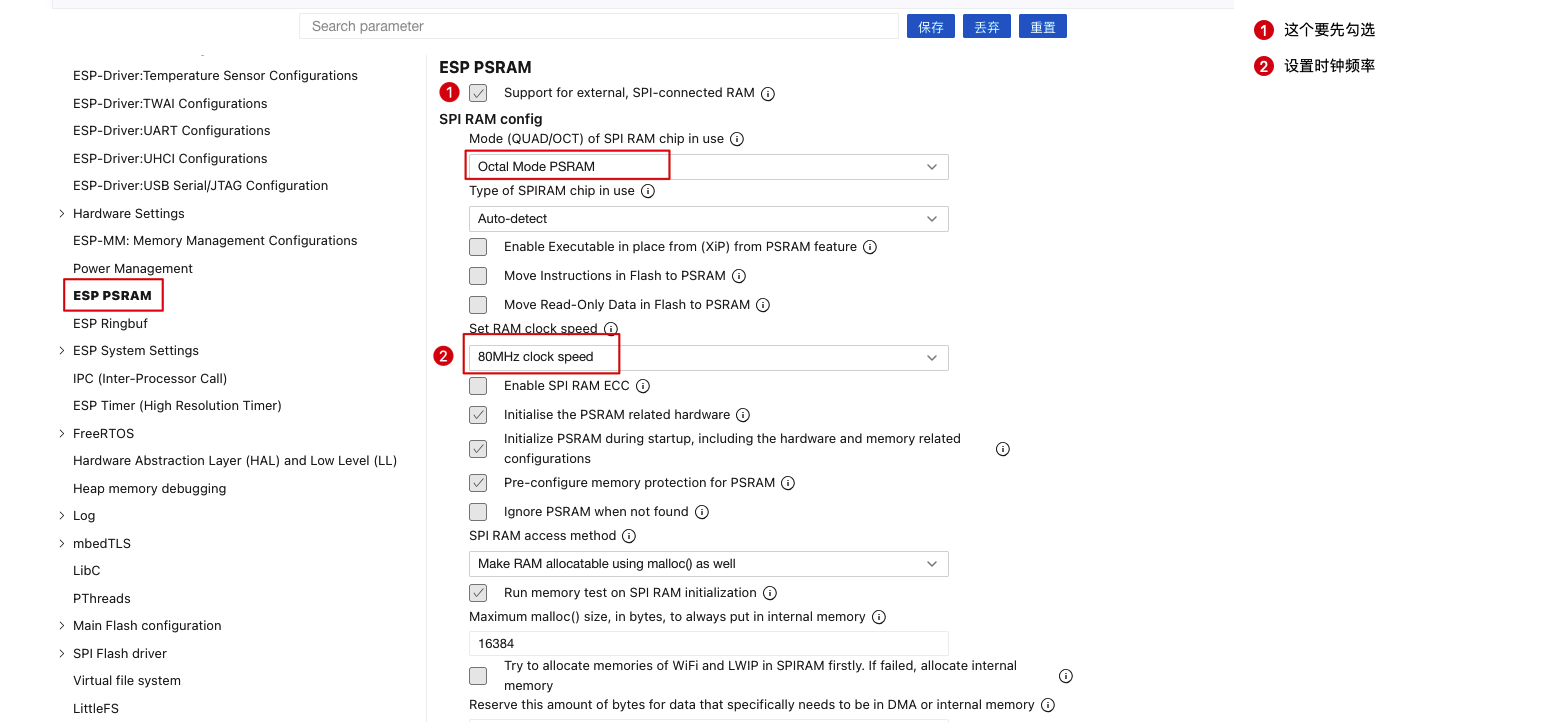Click the 重置 reset button
1554x728 pixels.
[x=1043, y=27]
